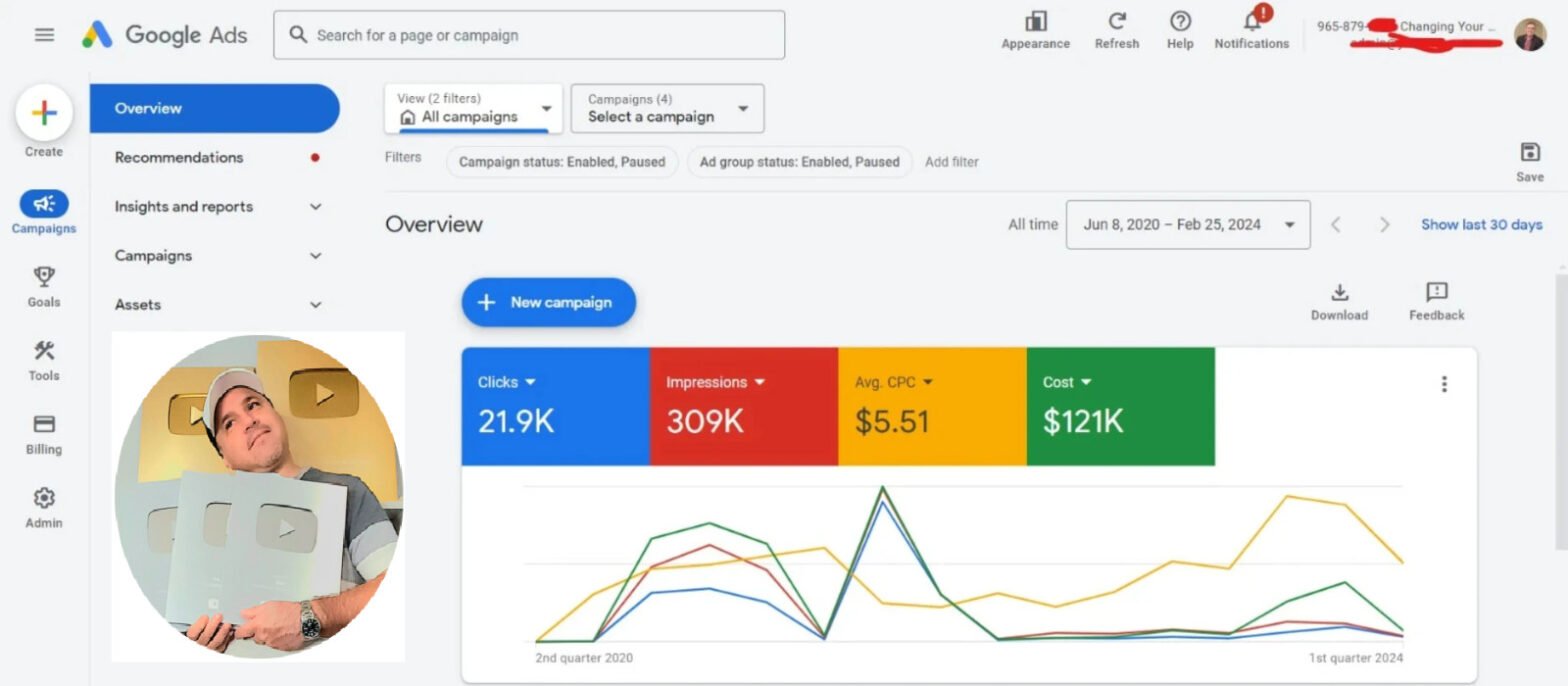
Task: Open Admin gear icon in sidebar
Action: click(x=44, y=498)
